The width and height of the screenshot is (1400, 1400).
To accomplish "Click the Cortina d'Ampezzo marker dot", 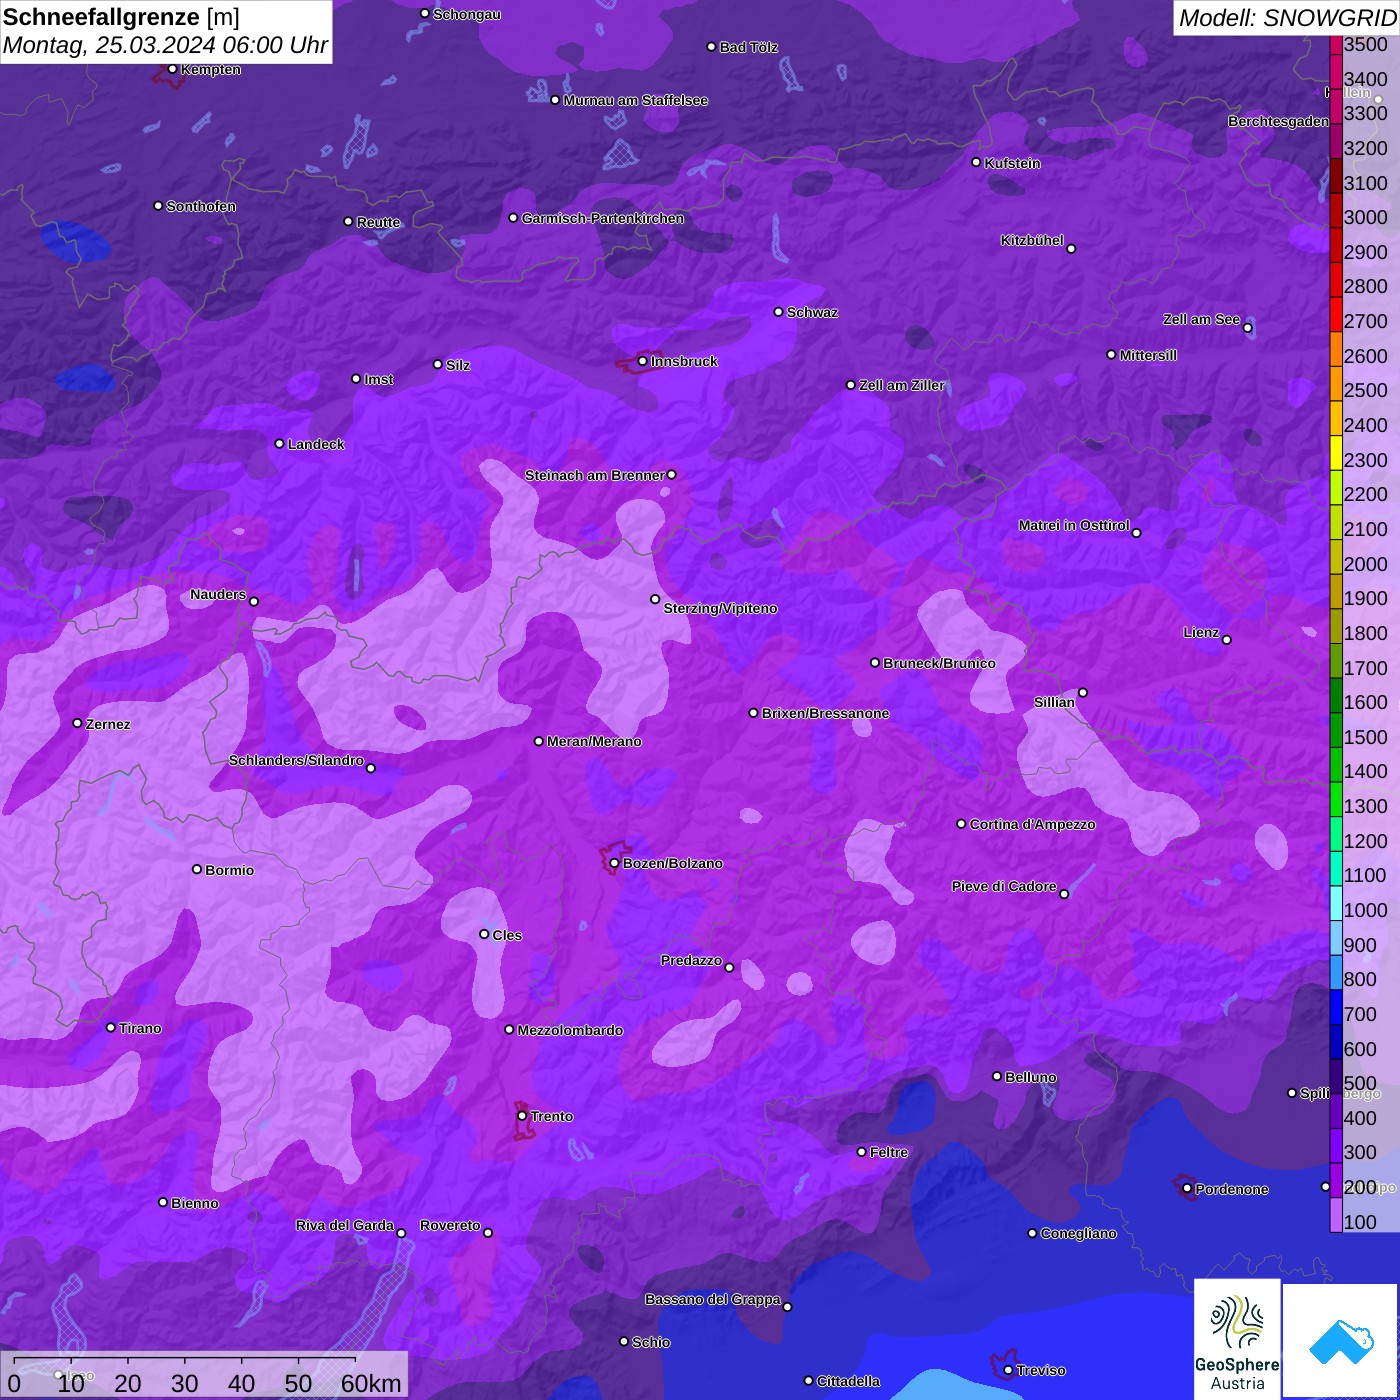I will click(x=961, y=824).
